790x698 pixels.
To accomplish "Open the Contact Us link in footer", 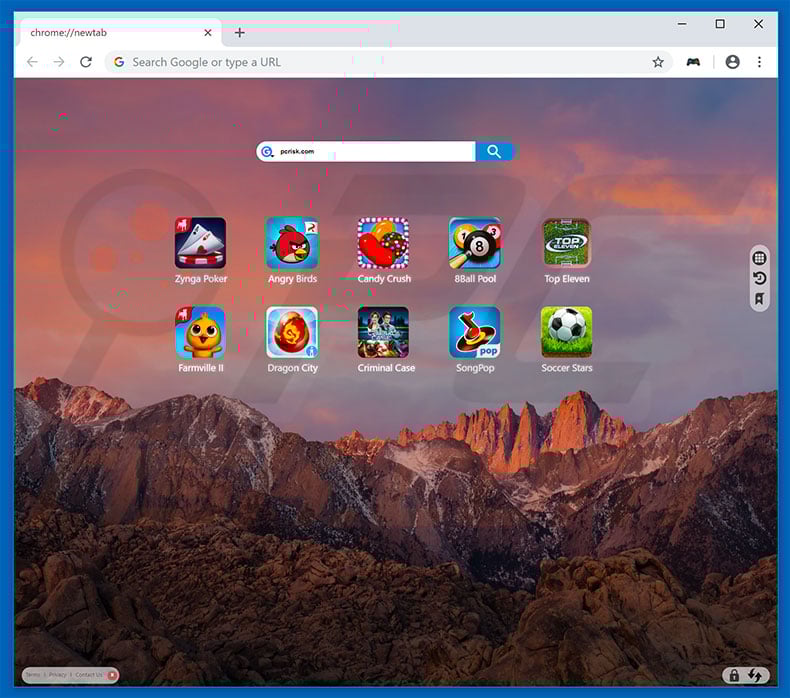I will click(x=89, y=675).
